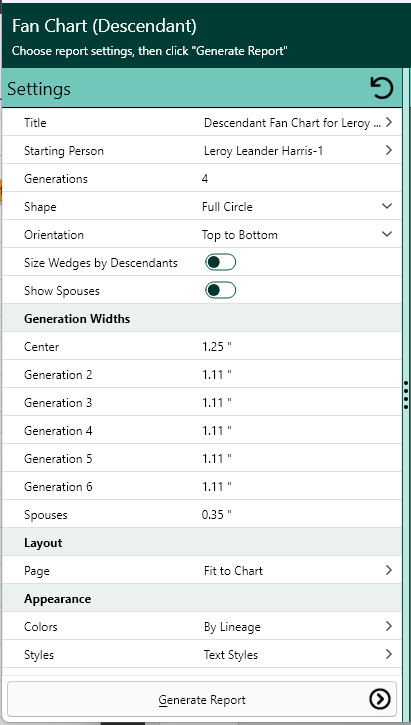Select the Full Circle shape value

(227, 206)
